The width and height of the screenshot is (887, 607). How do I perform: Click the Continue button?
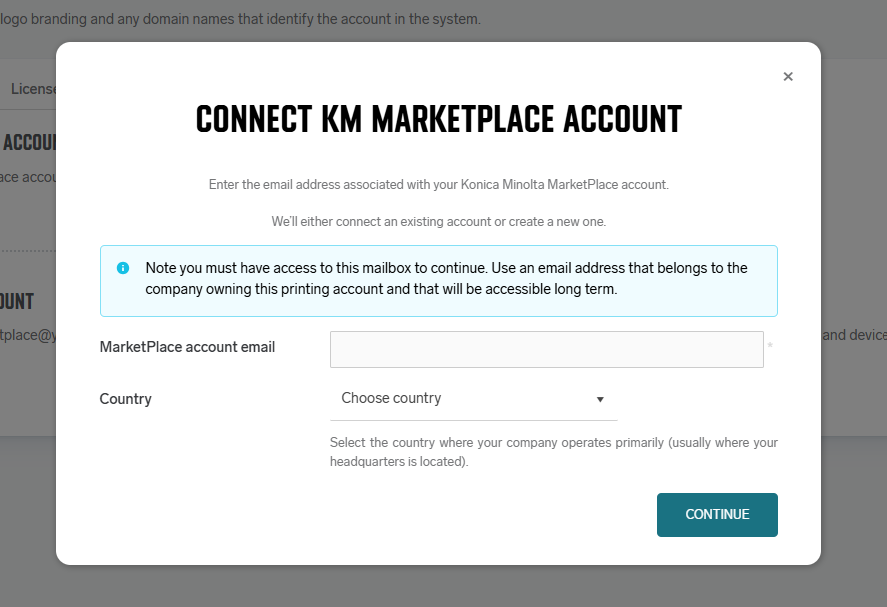pos(717,515)
